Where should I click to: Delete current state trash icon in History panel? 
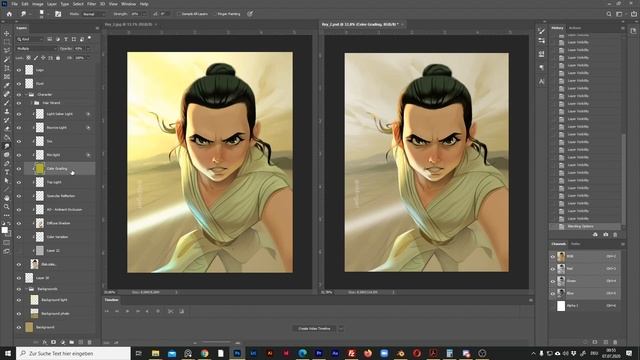pyautogui.click(x=615, y=235)
